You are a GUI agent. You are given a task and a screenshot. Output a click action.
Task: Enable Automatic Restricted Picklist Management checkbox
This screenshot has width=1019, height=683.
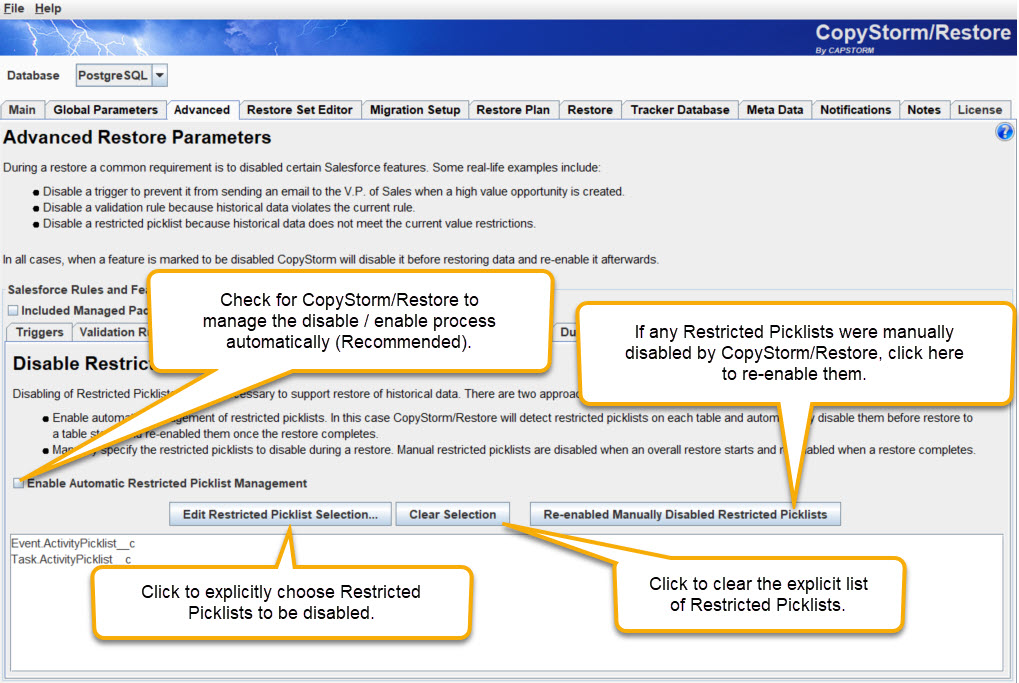click(x=18, y=483)
